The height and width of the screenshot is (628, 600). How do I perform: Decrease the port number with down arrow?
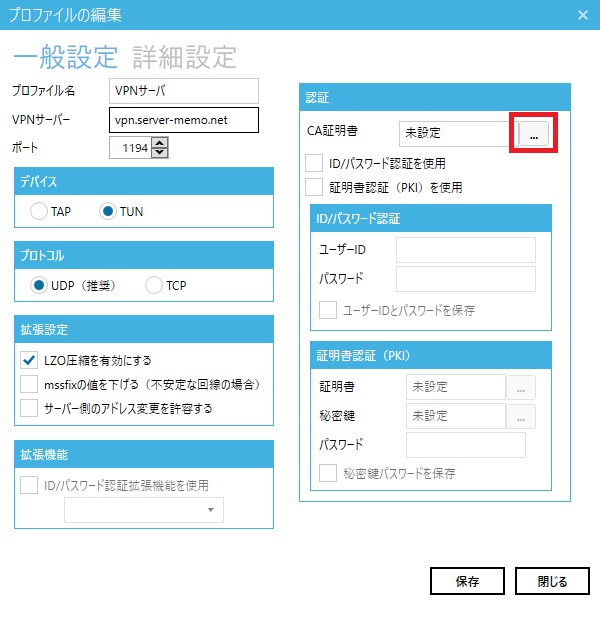click(160, 153)
